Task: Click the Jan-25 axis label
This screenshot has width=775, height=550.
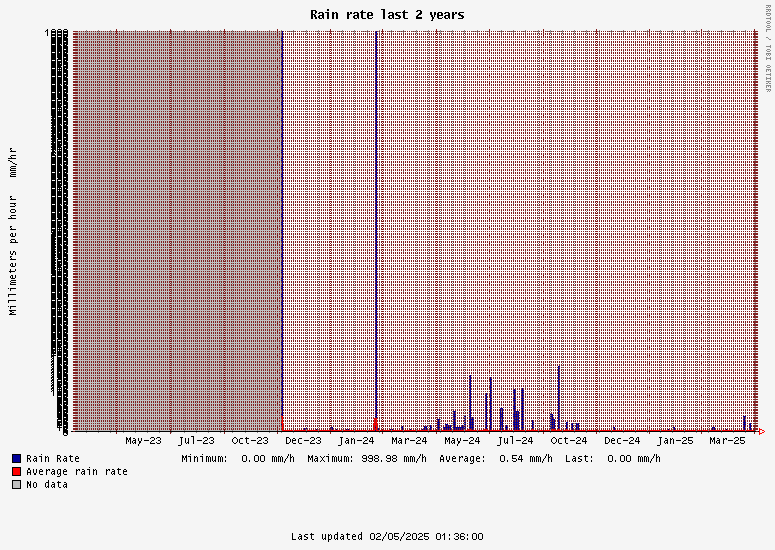Action: pyautogui.click(x=675, y=440)
